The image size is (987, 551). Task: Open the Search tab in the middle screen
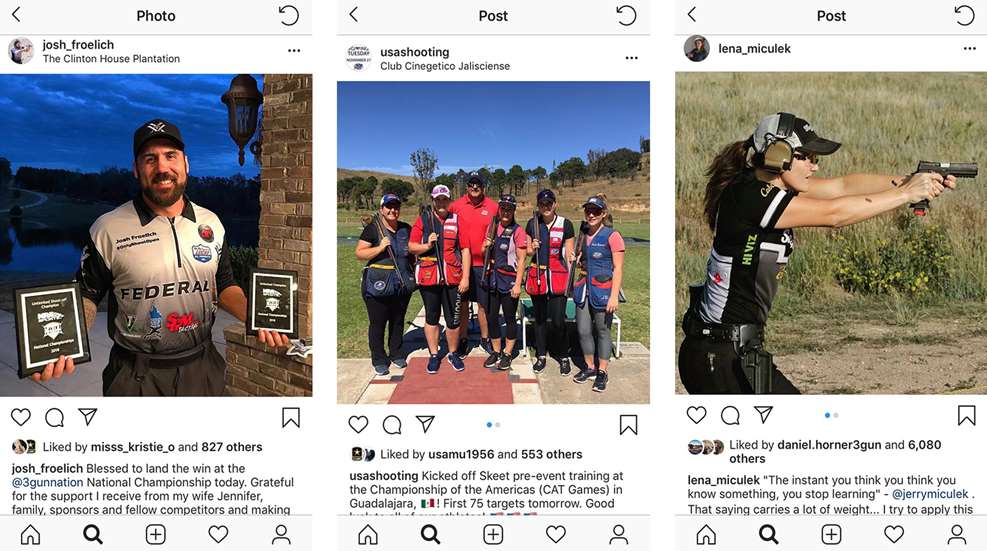coord(431,535)
